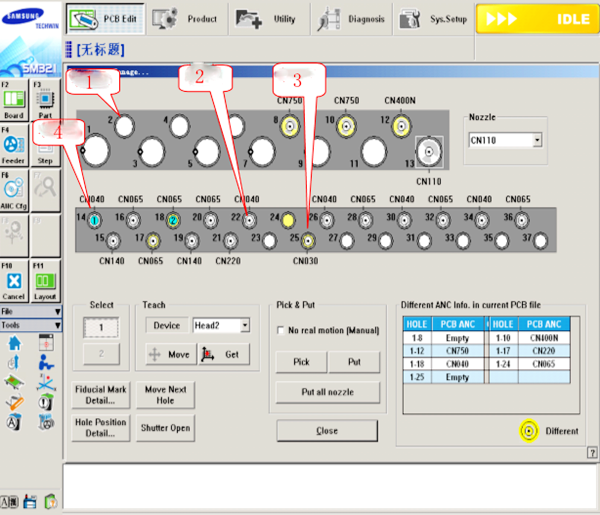The width and height of the screenshot is (600, 515).
Task: Open the F4 Feeder tool
Action: pyautogui.click(x=14, y=145)
